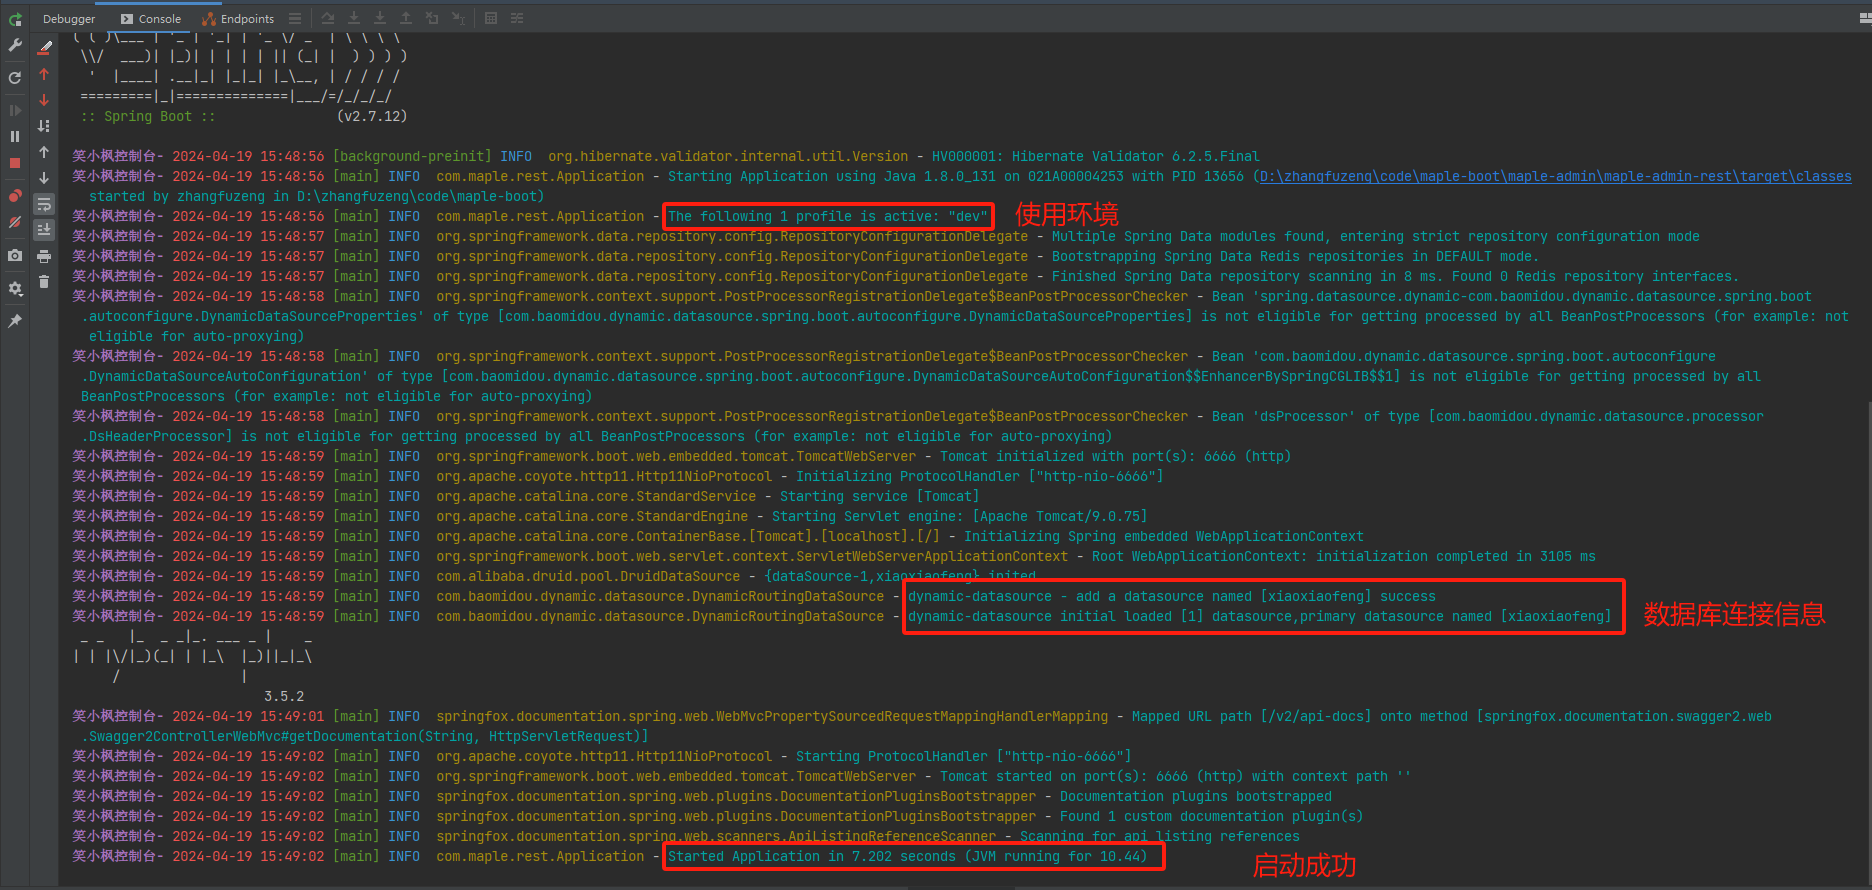Open the Endpoints tab
This screenshot has height=890, width=1872.
(238, 19)
